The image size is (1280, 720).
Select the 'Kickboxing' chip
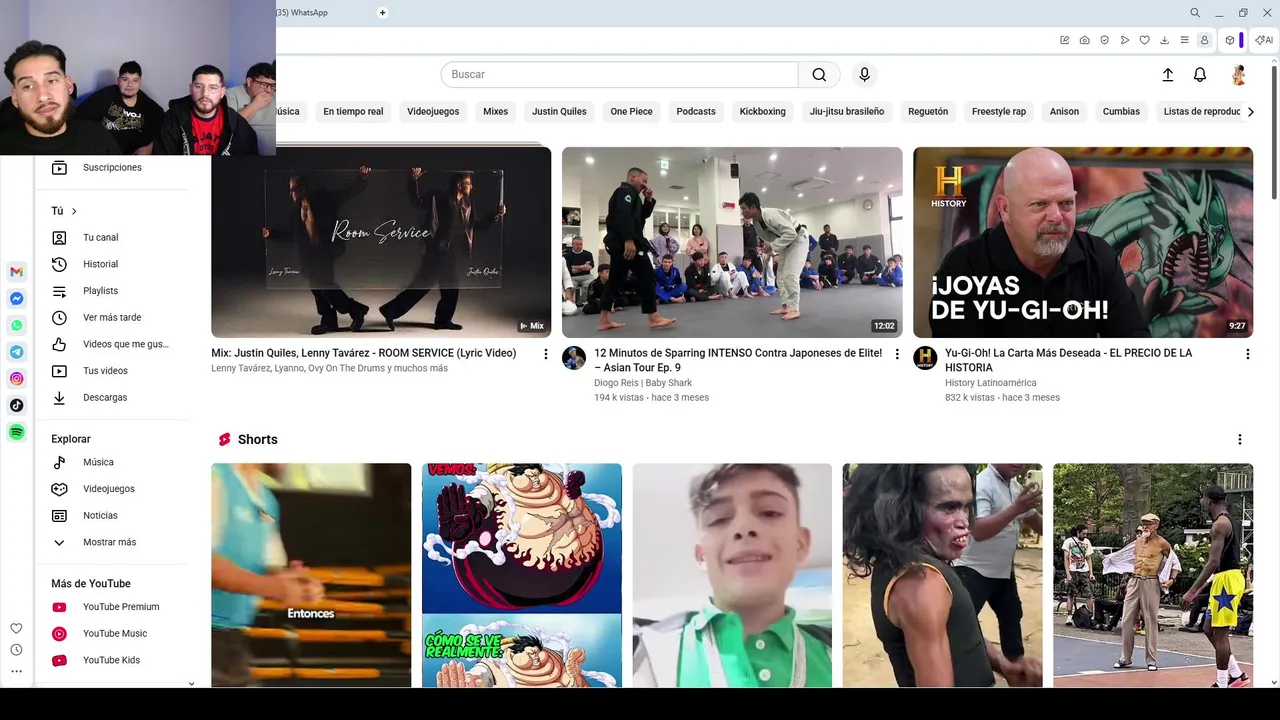(762, 112)
